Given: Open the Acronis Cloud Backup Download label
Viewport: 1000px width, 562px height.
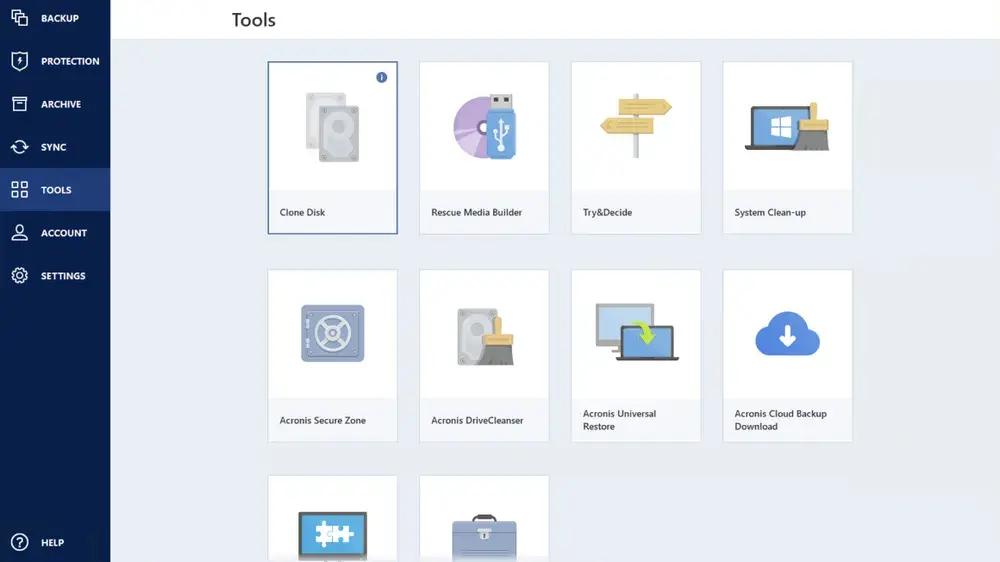Looking at the screenshot, I should pyautogui.click(x=780, y=420).
